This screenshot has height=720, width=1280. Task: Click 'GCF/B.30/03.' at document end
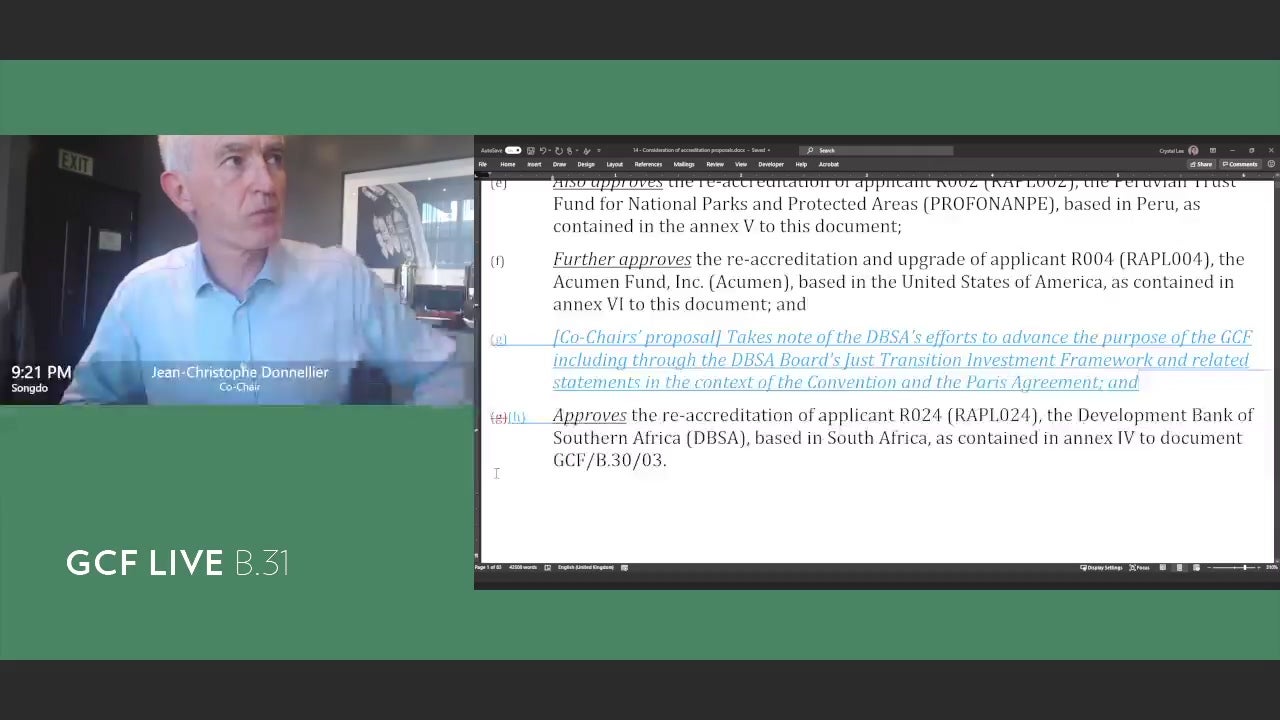click(x=610, y=460)
